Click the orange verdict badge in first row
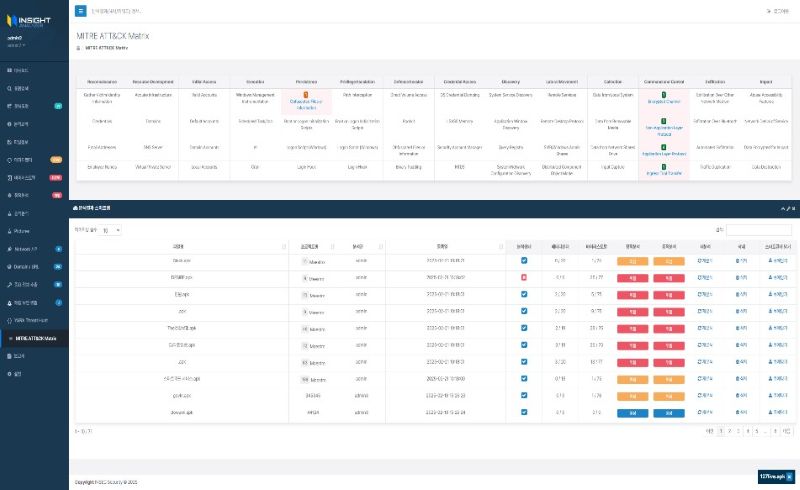 631,261
